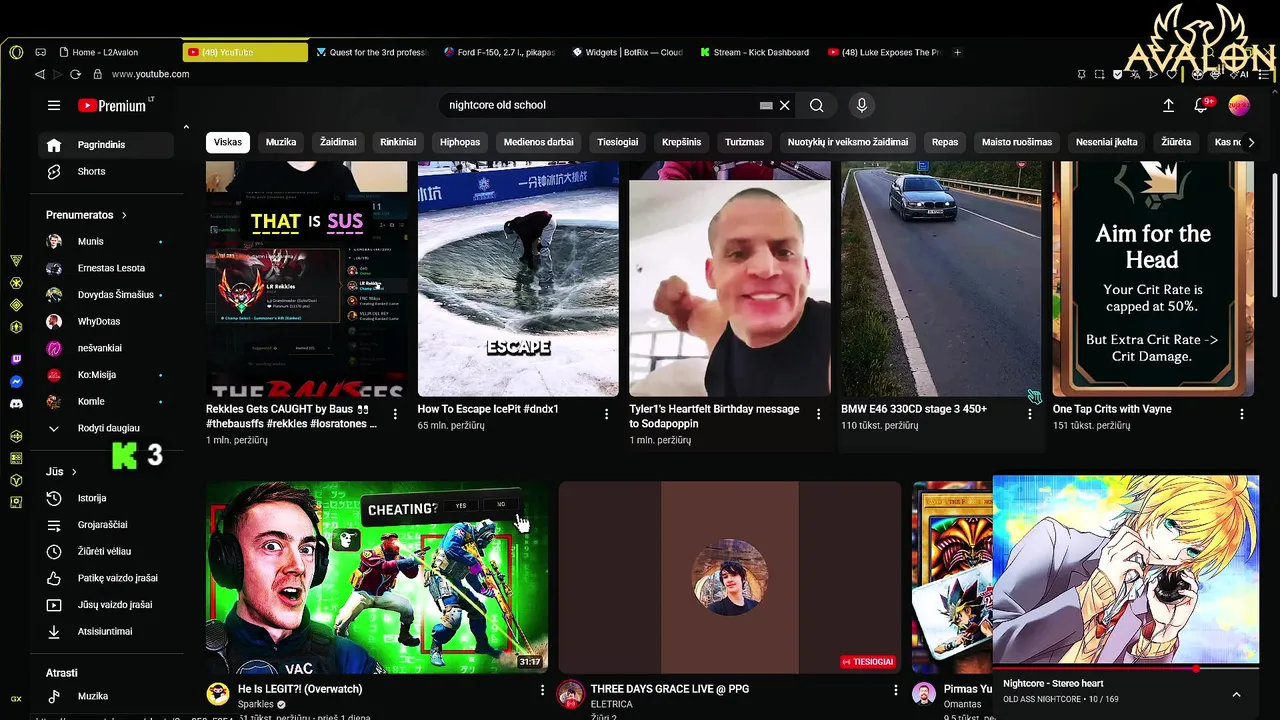1280x720 pixels.
Task: Open the YouTube hamburger guide menu
Action: pos(54,105)
